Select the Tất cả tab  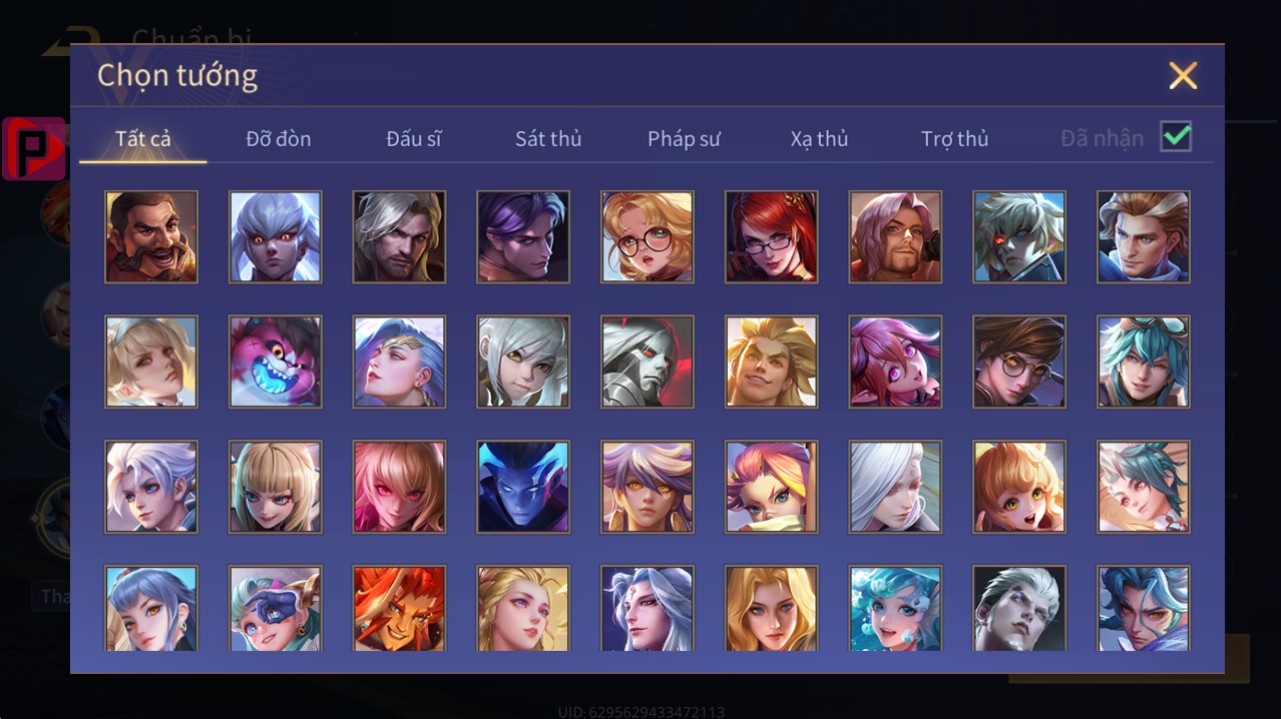tap(143, 139)
